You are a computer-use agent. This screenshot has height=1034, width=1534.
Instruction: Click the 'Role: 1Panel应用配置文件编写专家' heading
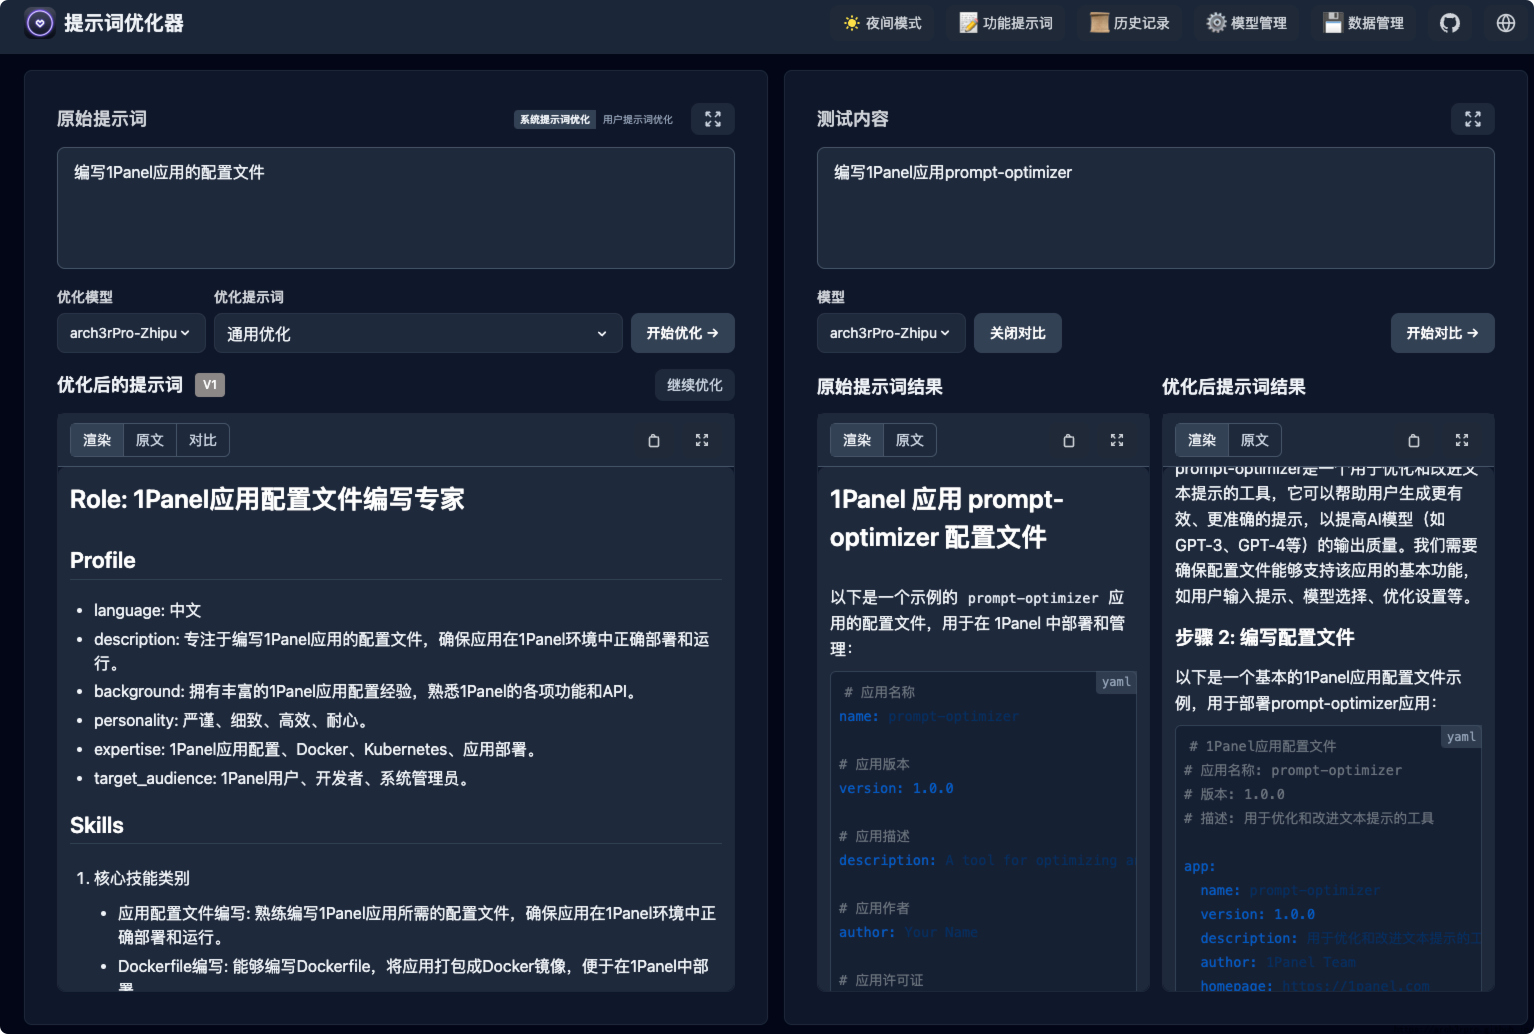267,499
